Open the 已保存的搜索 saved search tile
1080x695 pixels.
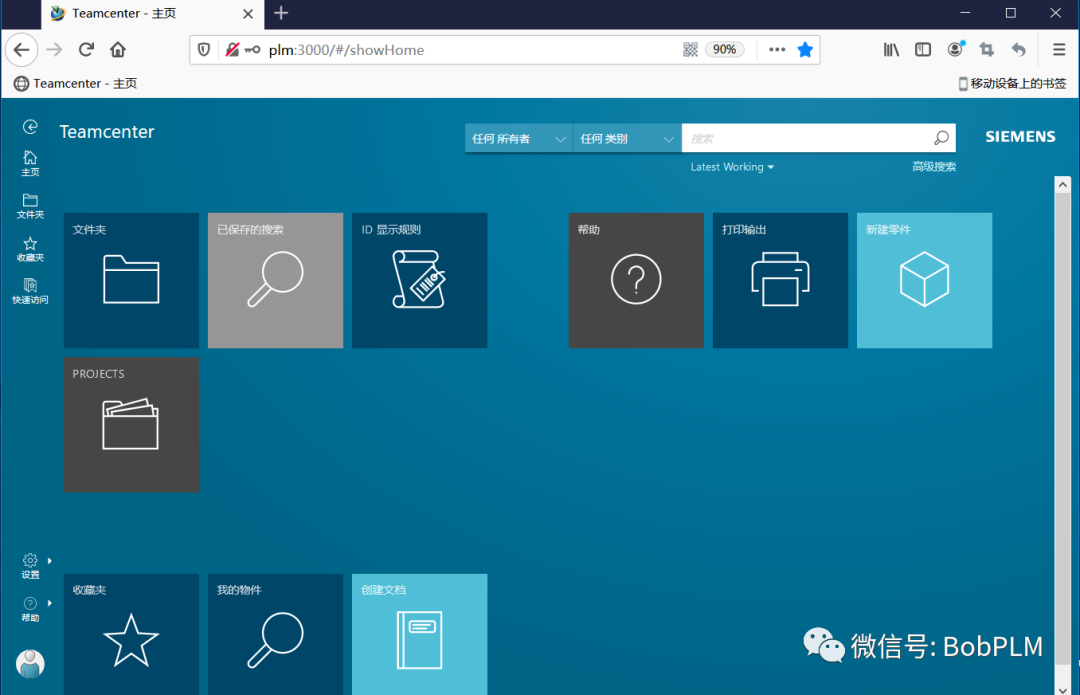(276, 280)
